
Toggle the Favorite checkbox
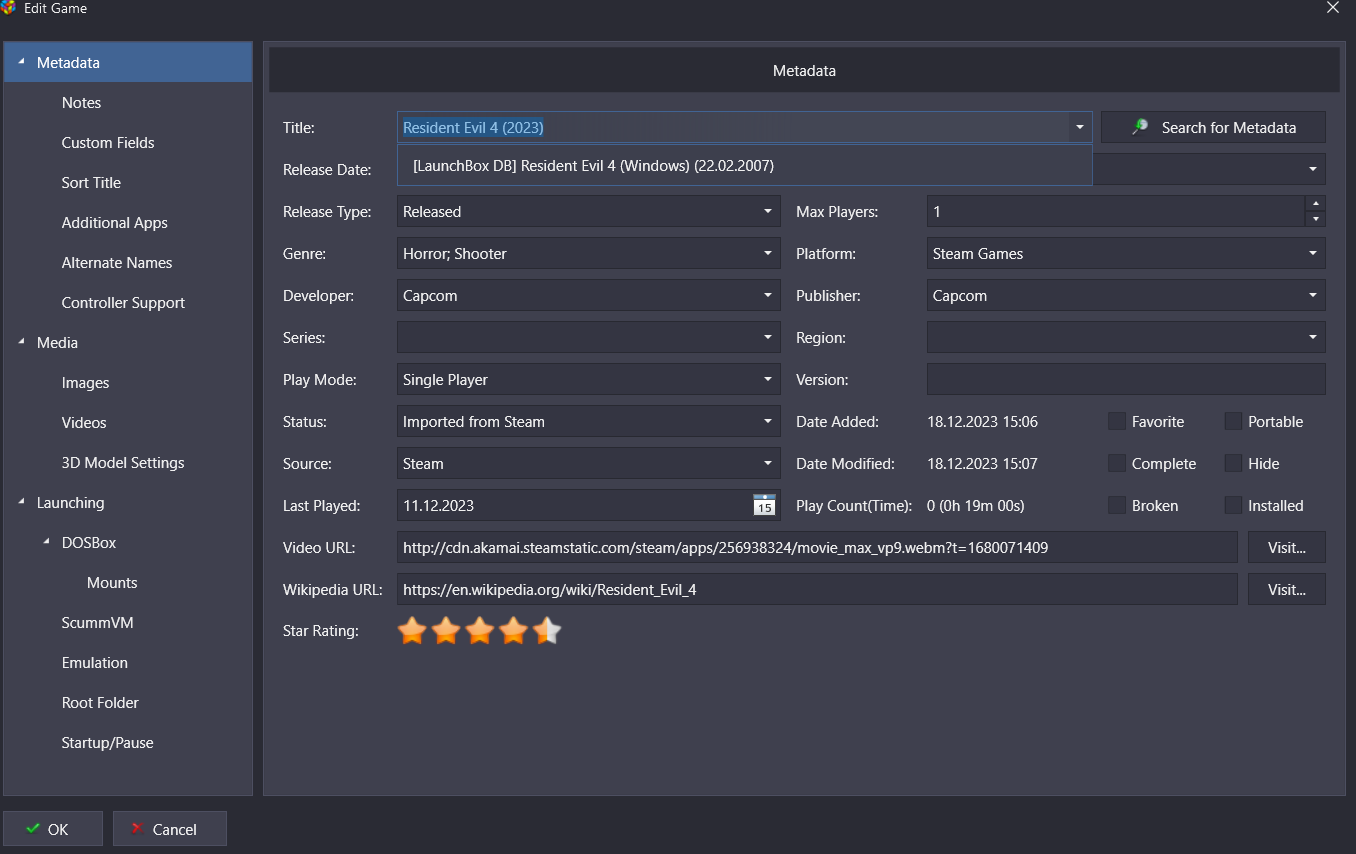point(1117,422)
